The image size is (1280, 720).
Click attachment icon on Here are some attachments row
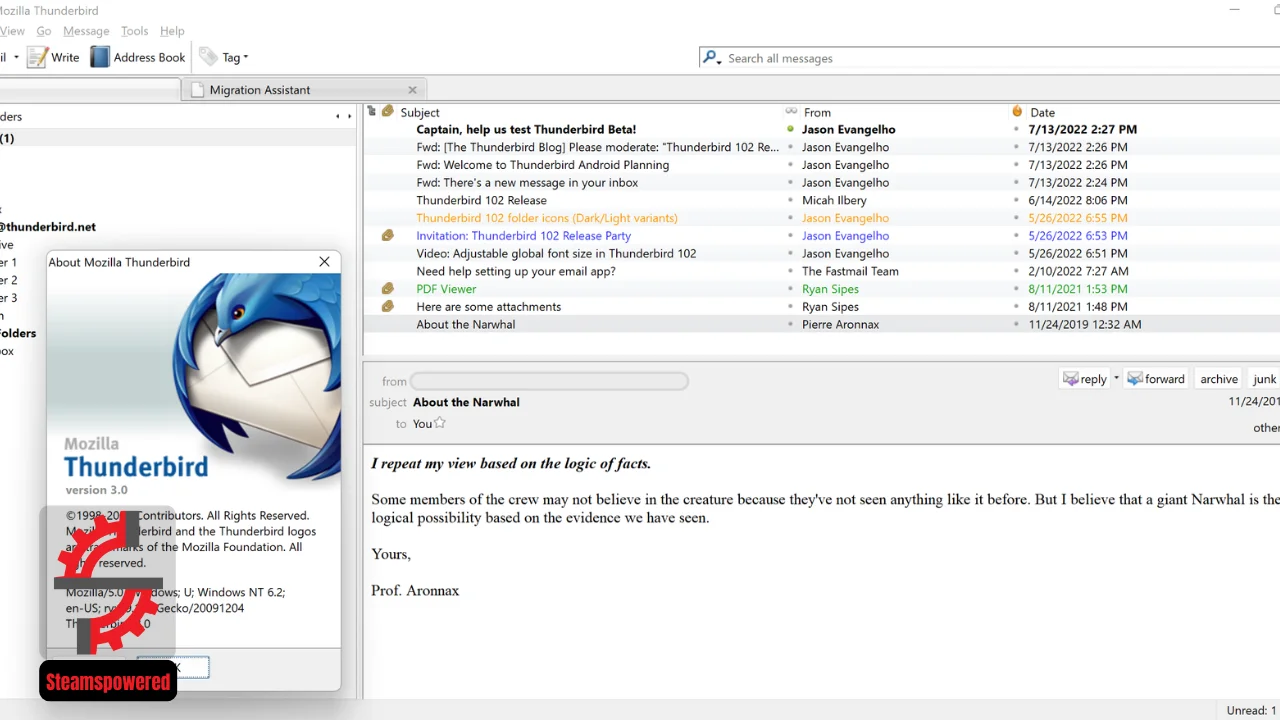[x=388, y=307]
